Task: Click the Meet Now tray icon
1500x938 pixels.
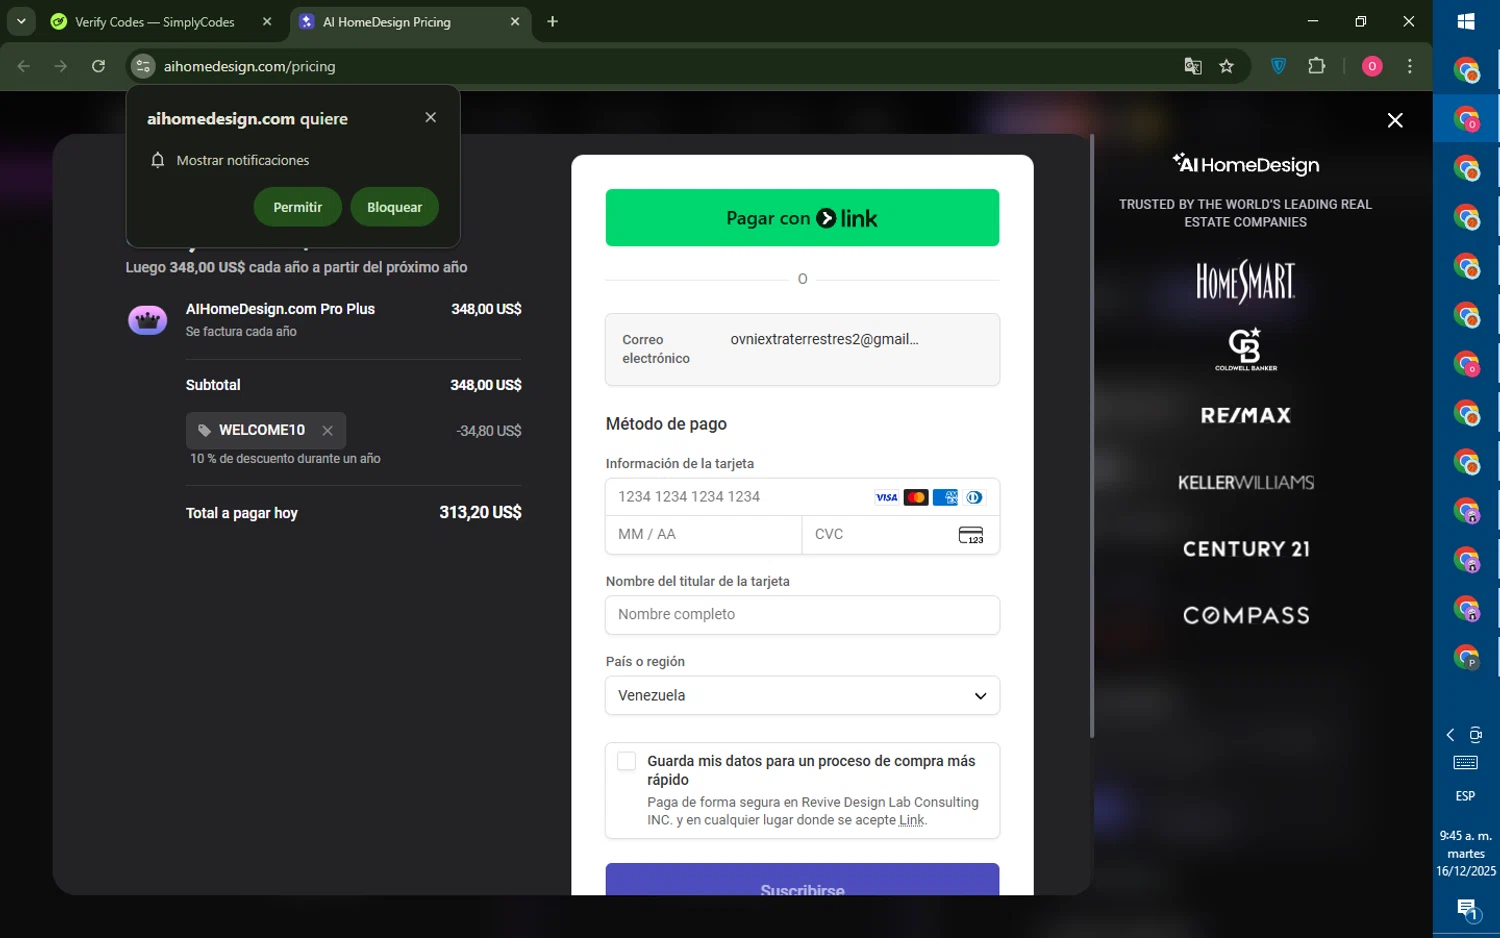Action: (x=1476, y=735)
